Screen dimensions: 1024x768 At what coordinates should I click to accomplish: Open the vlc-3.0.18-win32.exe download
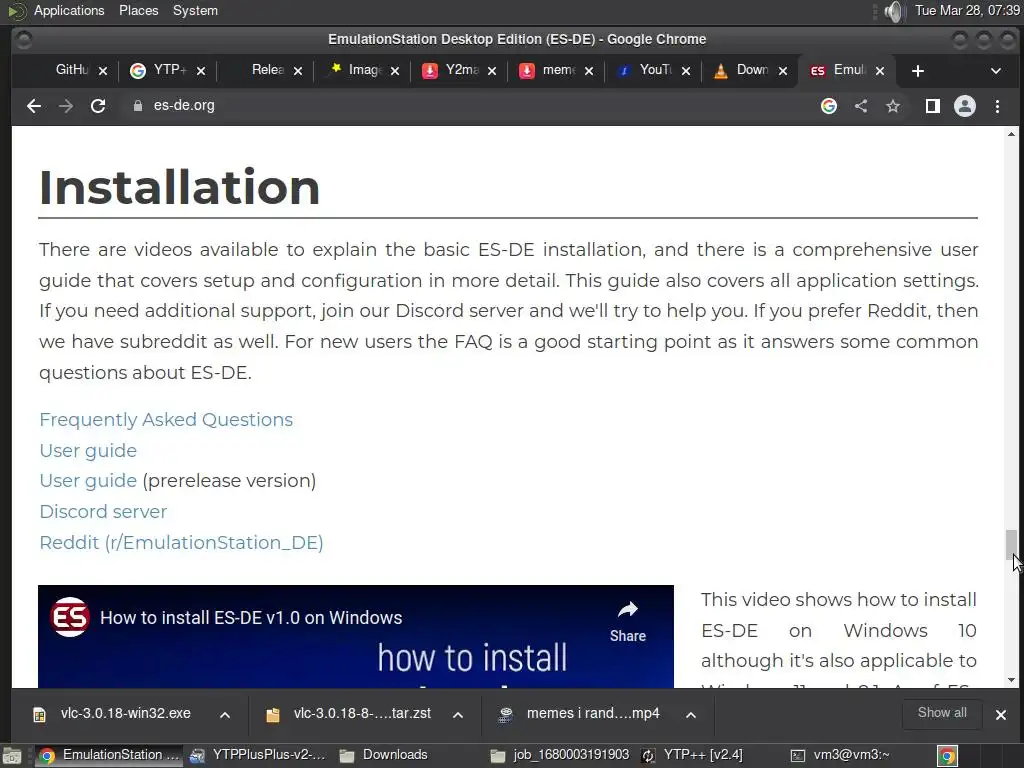[114, 714]
